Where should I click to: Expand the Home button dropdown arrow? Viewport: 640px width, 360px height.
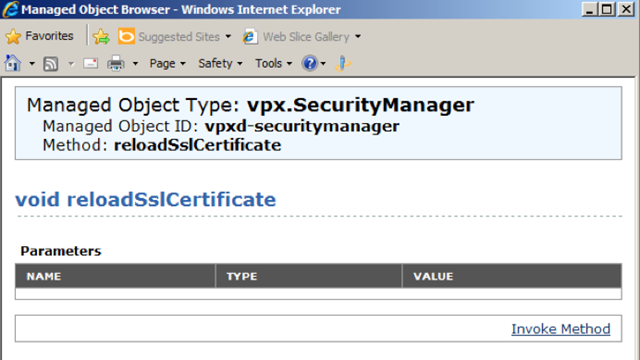coord(32,64)
